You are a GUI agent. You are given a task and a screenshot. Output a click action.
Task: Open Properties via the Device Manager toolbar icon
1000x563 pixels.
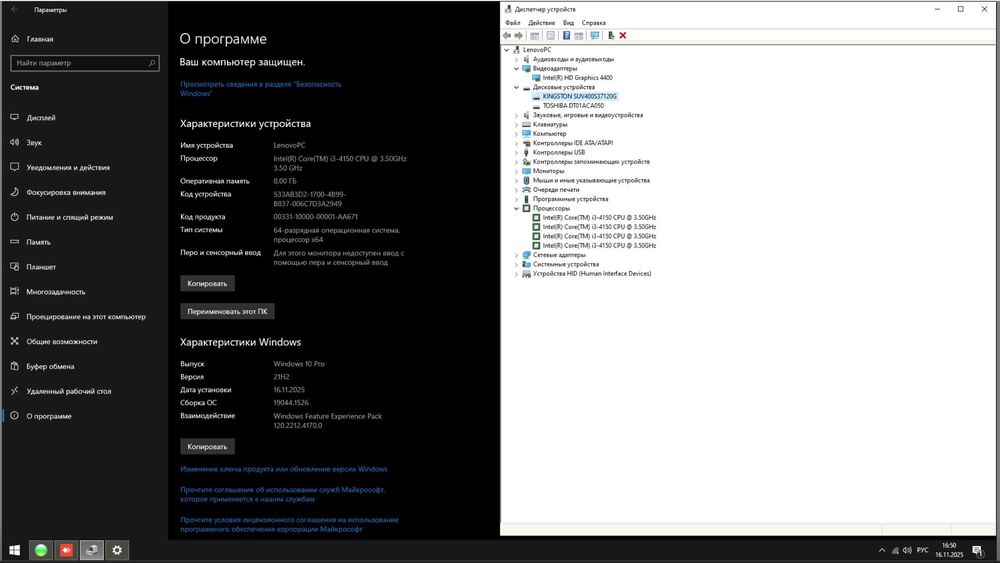[550, 36]
